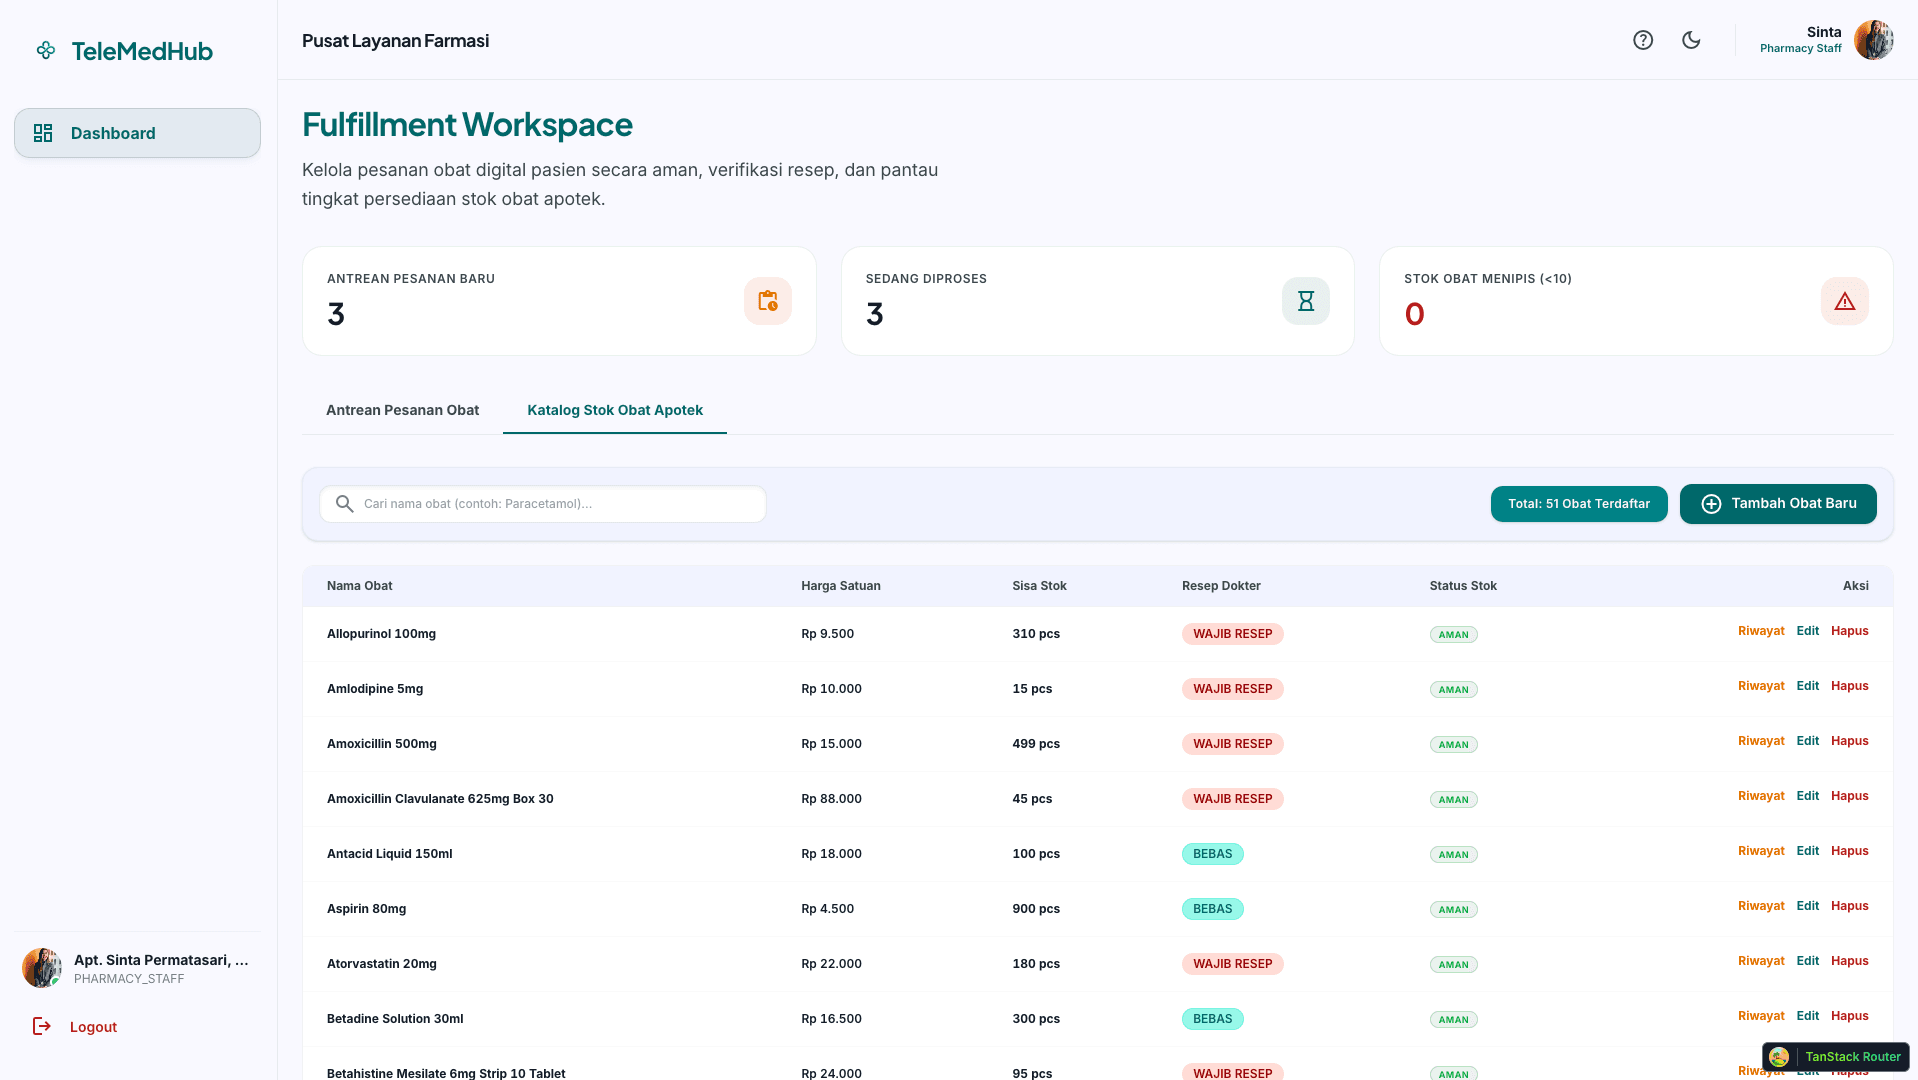Click WAJIB RESEP badge for Allopurinol 100mg
The width and height of the screenshot is (1918, 1080).
click(1232, 634)
